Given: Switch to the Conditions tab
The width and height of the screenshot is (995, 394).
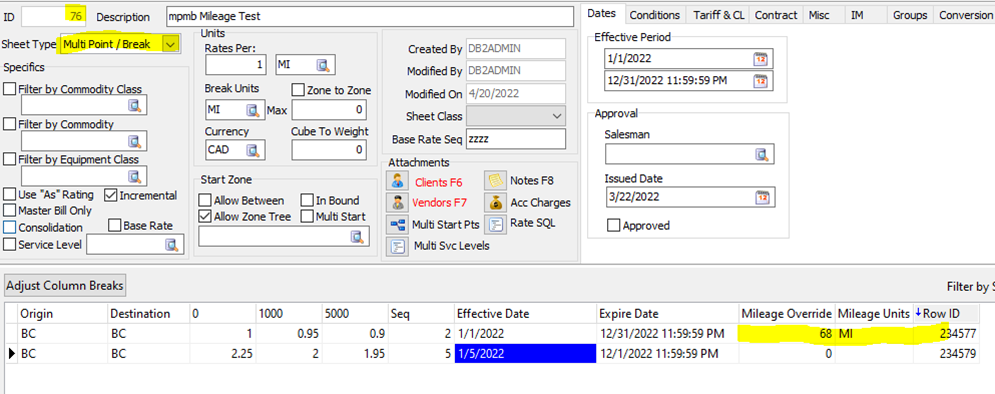Looking at the screenshot, I should pos(655,15).
